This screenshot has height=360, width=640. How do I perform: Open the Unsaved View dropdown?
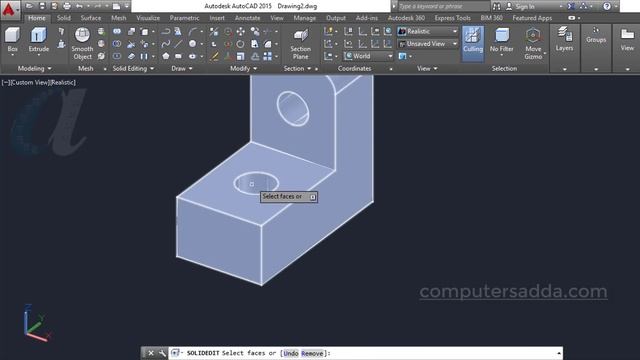click(x=428, y=44)
